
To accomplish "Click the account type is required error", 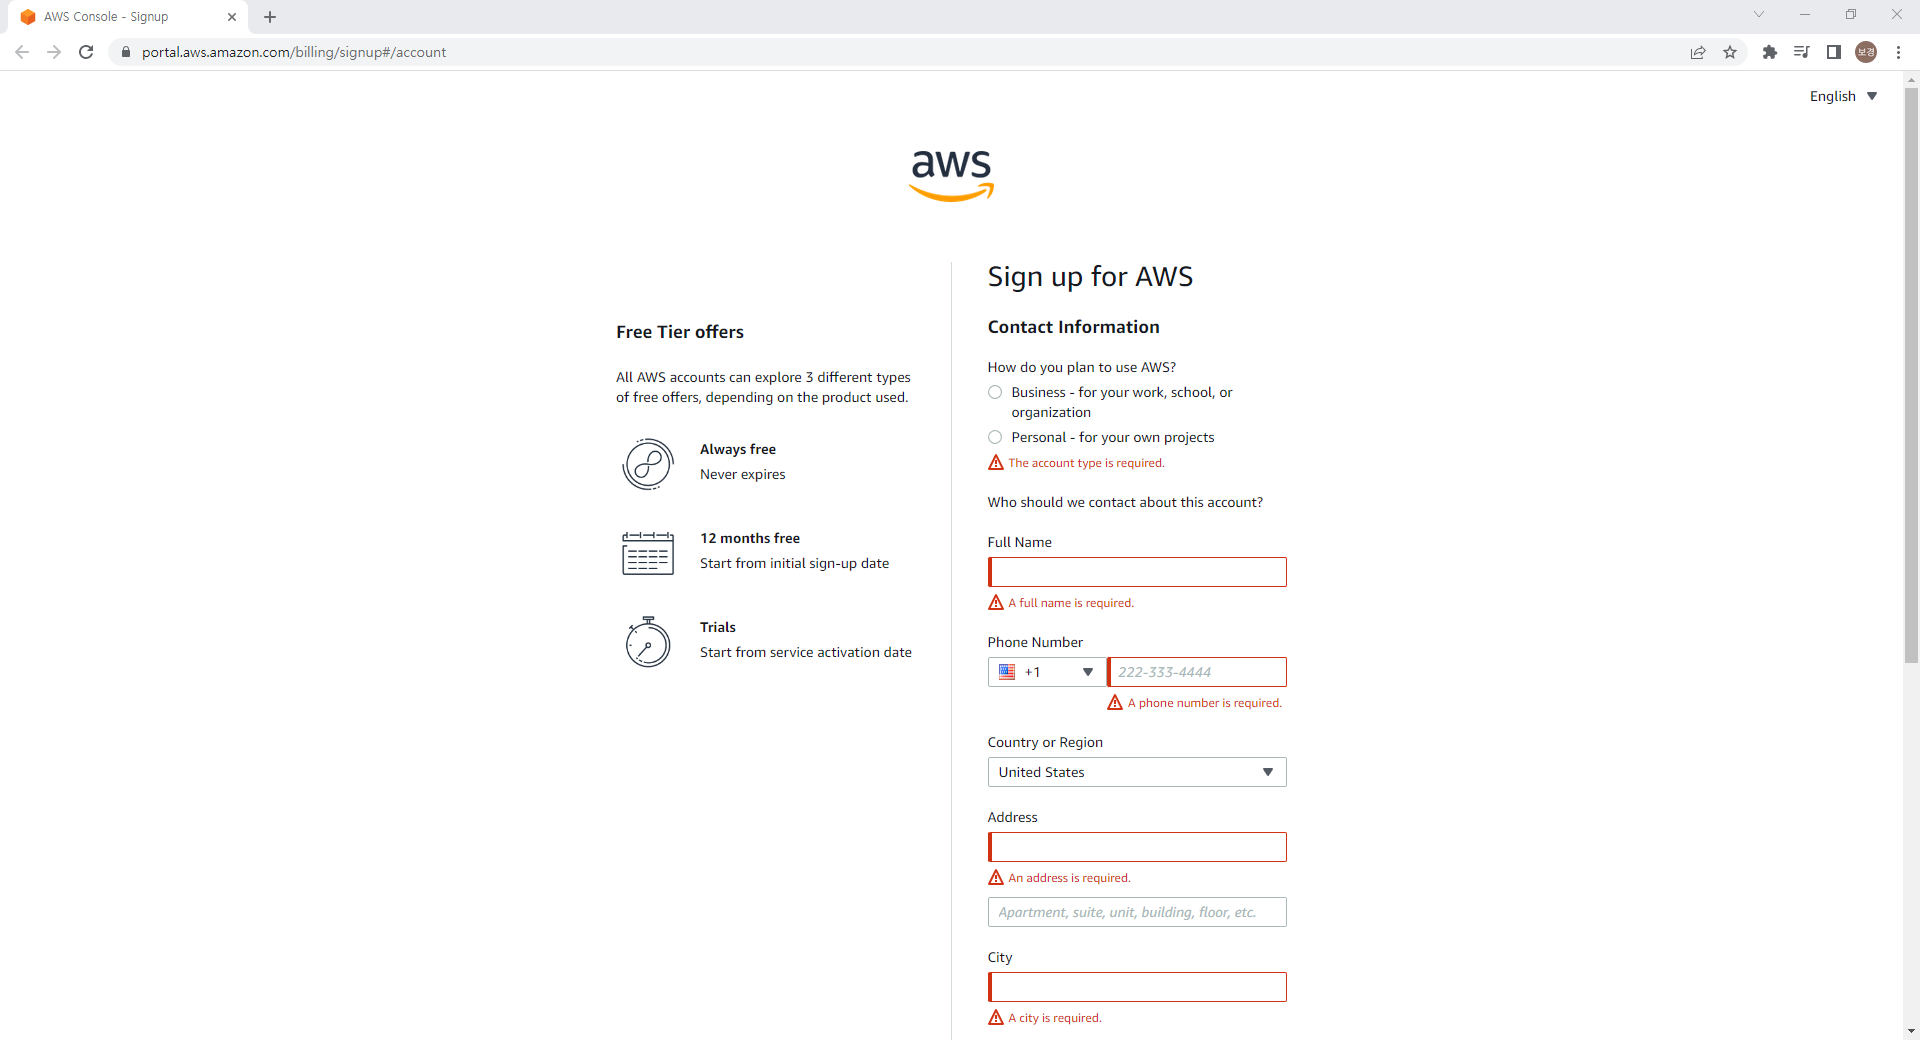I will pos(1086,463).
